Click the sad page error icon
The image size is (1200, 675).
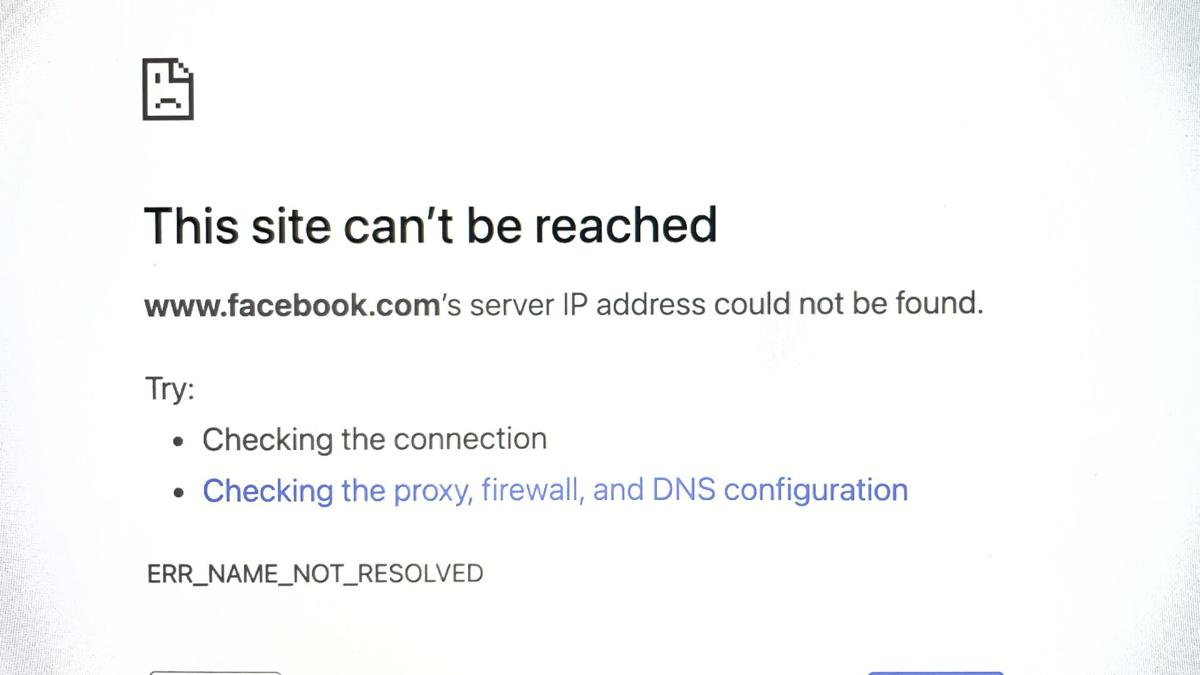point(168,89)
